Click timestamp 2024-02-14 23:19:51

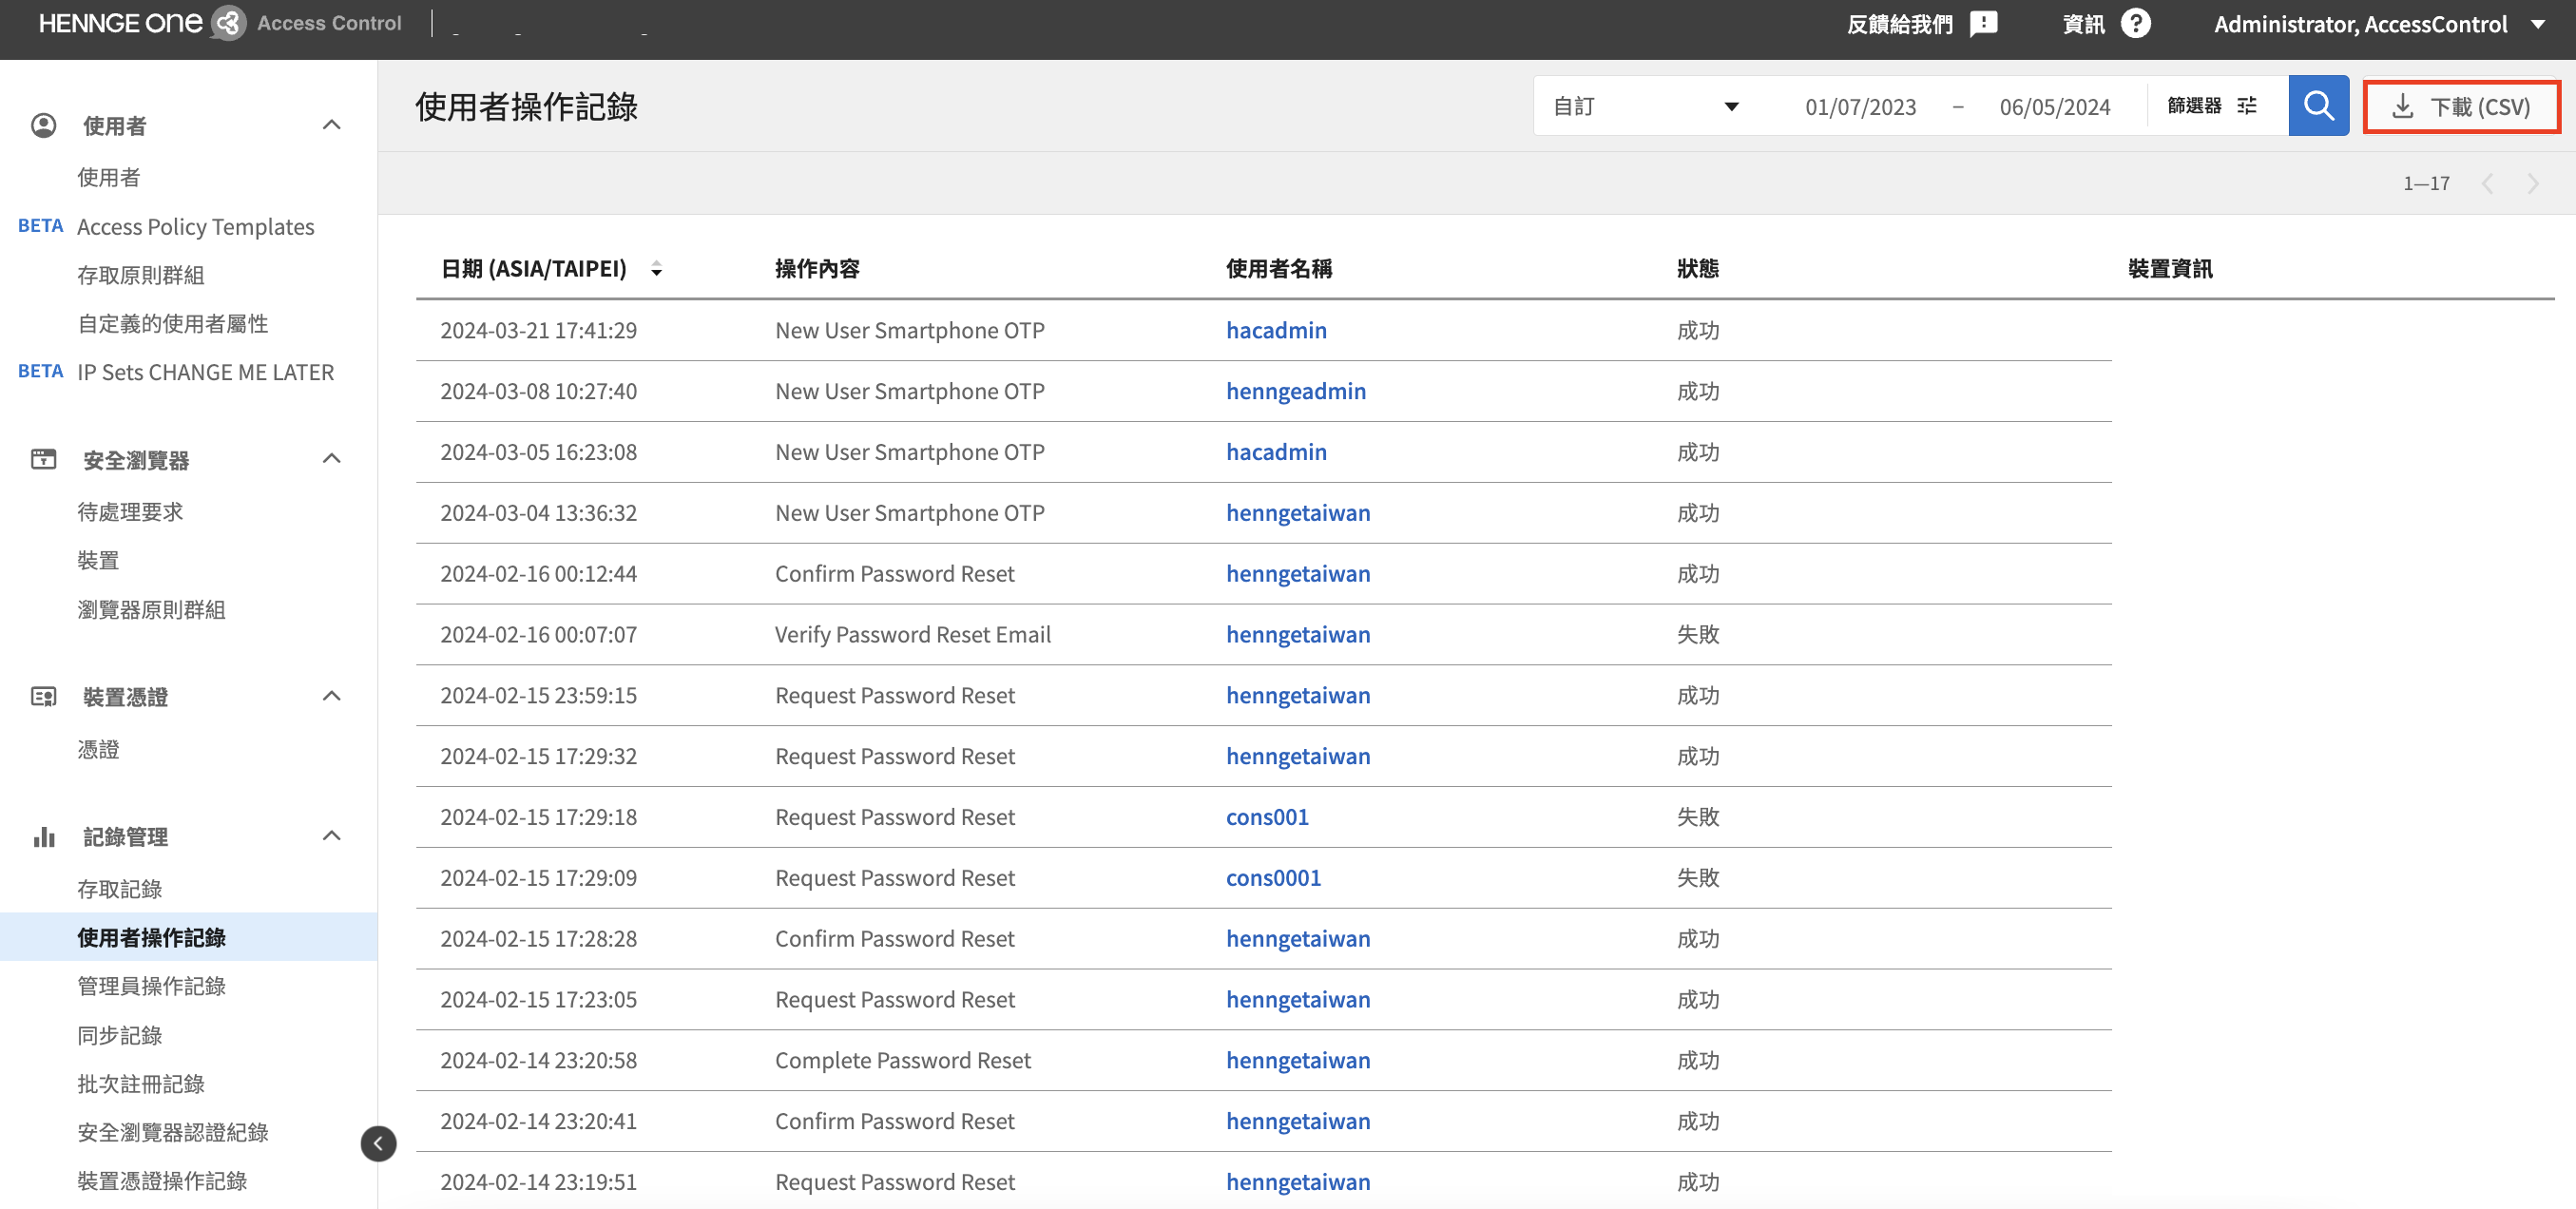point(538,1182)
